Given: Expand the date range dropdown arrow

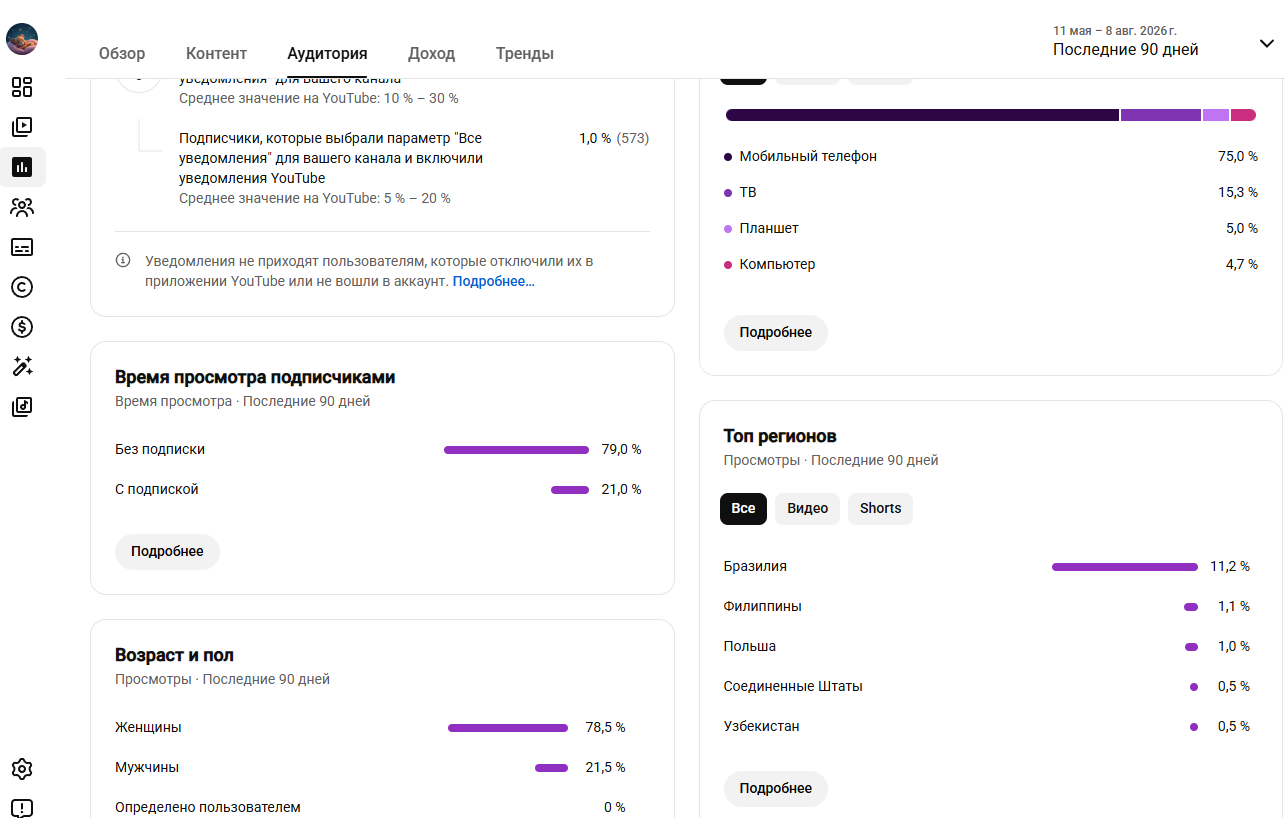Looking at the screenshot, I should coord(1267,43).
